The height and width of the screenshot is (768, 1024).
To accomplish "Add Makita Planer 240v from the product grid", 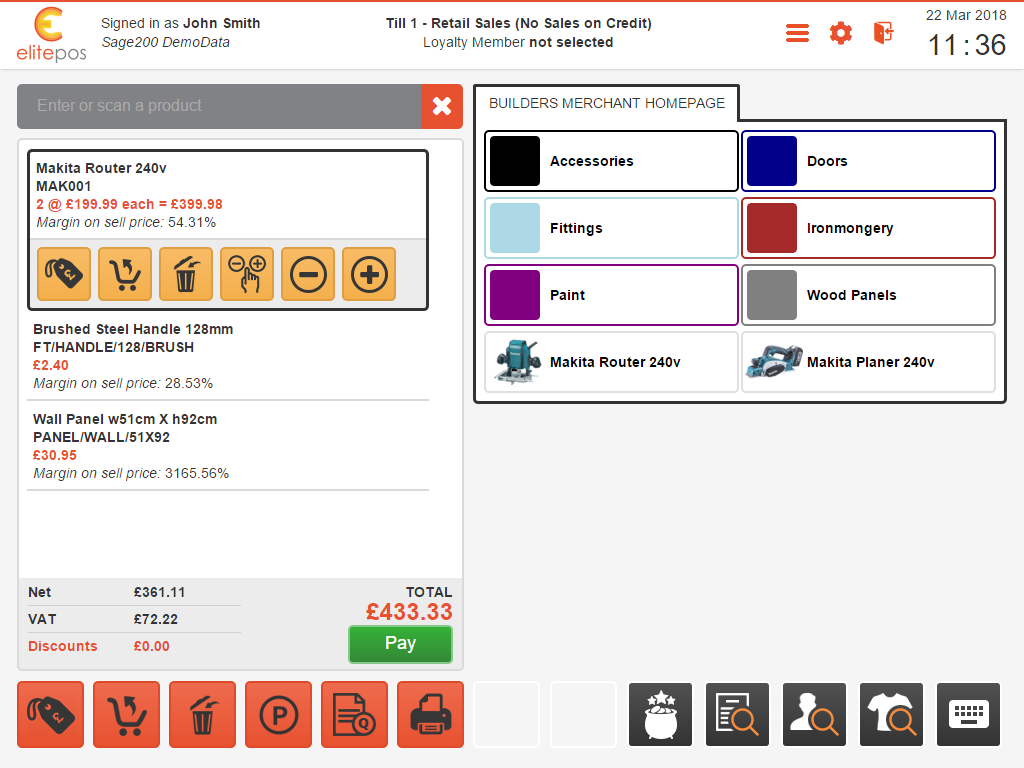I will [x=869, y=362].
